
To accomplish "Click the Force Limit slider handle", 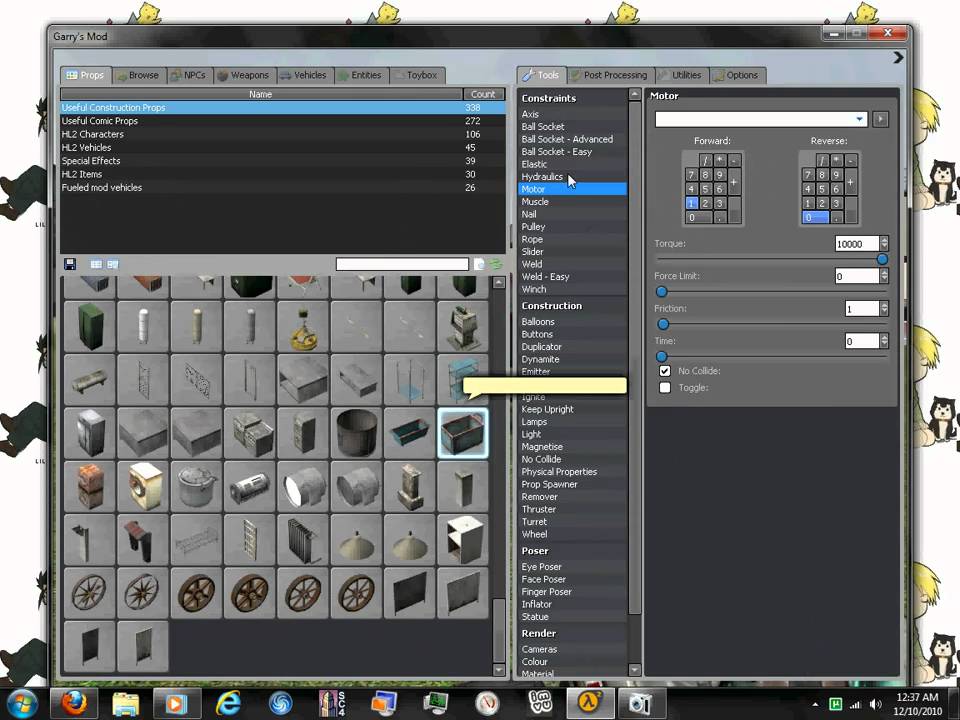I will [661, 292].
